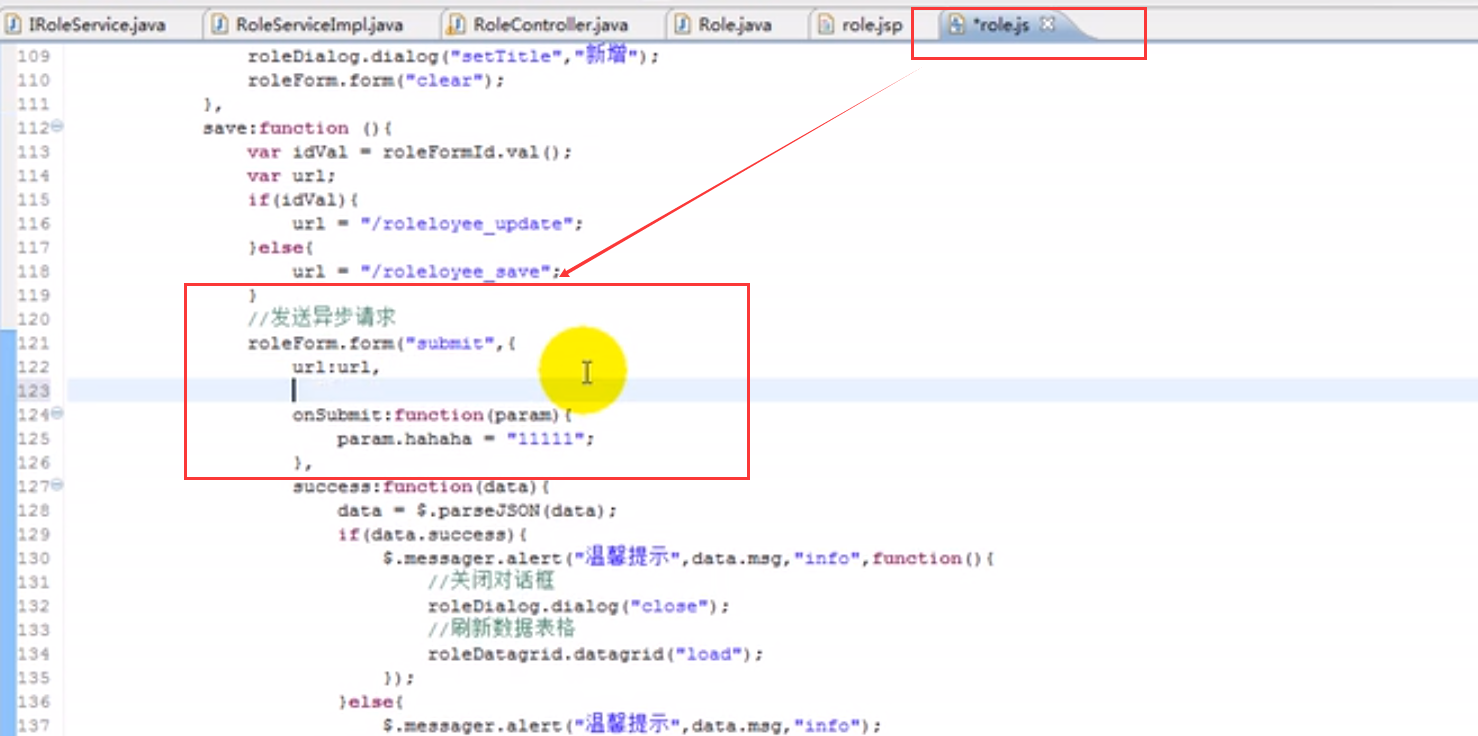Click the Java file icon on RoleServiceImpl.java tab

pyautogui.click(x=220, y=25)
